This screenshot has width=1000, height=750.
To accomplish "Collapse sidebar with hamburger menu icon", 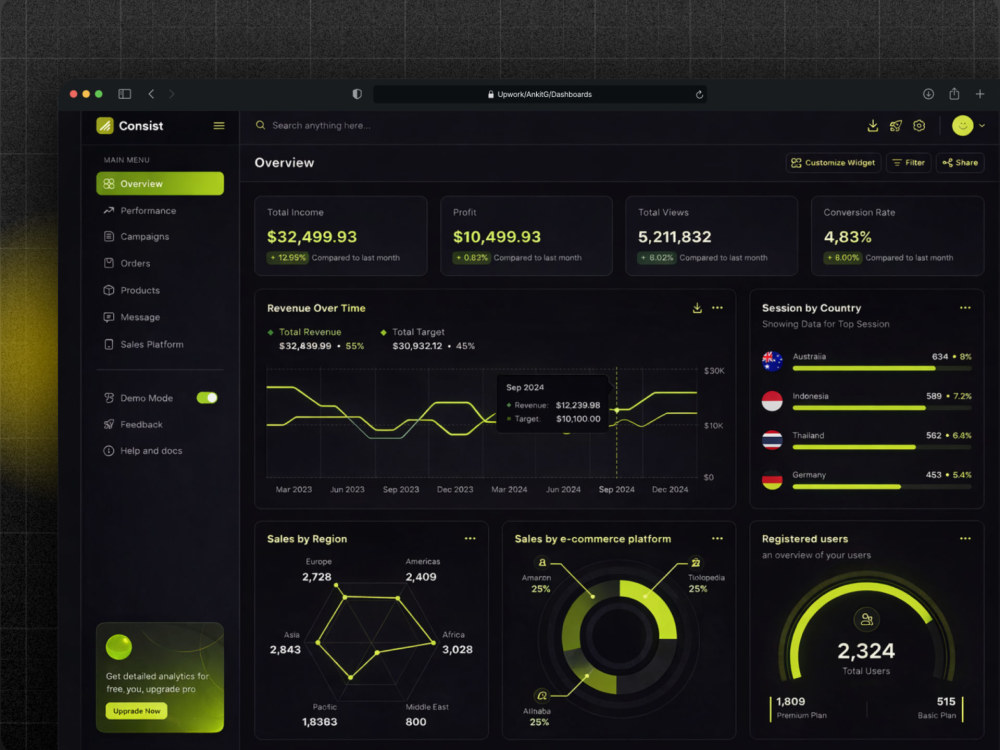I will [x=219, y=126].
